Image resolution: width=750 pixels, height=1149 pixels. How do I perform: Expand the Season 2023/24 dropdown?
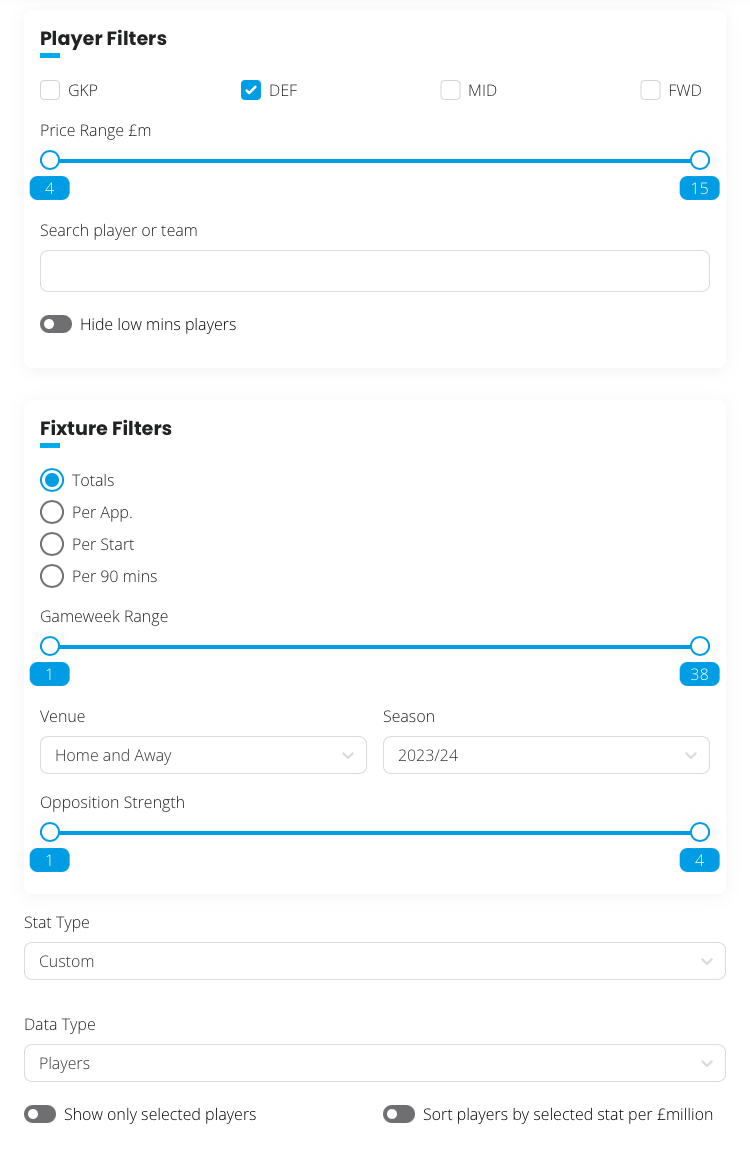(x=546, y=755)
